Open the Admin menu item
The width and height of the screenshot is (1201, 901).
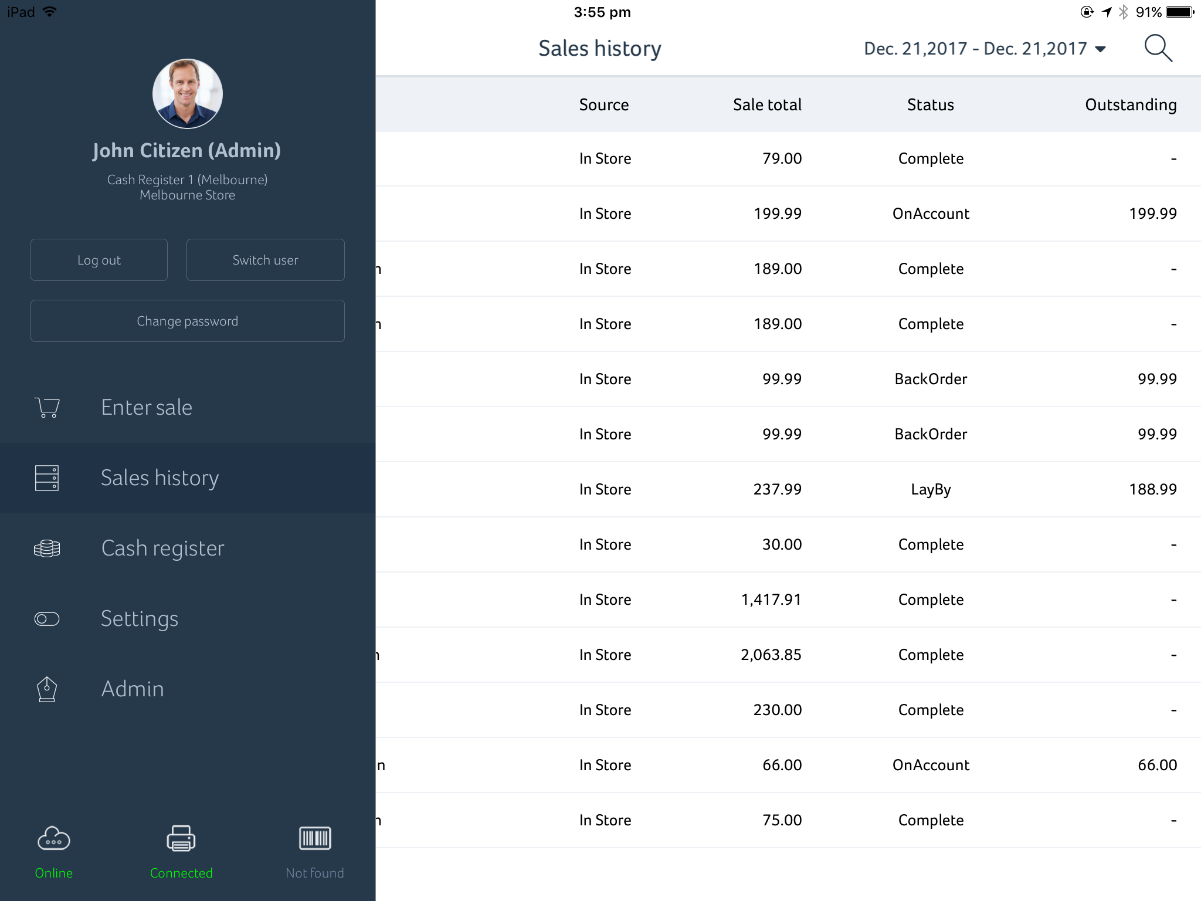[x=188, y=689]
